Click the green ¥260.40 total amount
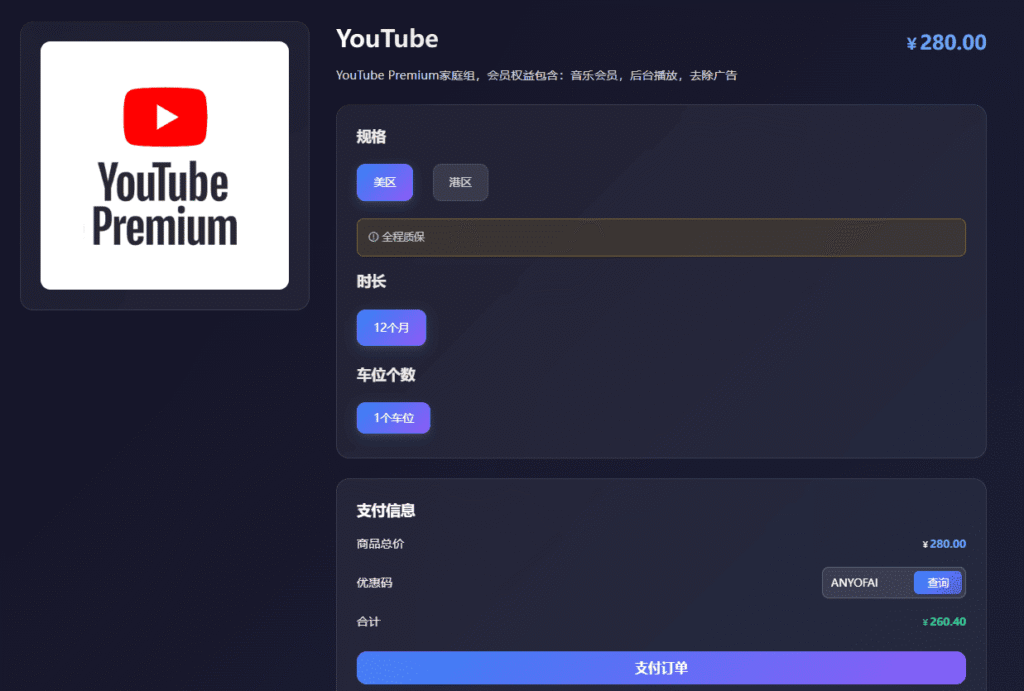1024x691 pixels. [944, 621]
